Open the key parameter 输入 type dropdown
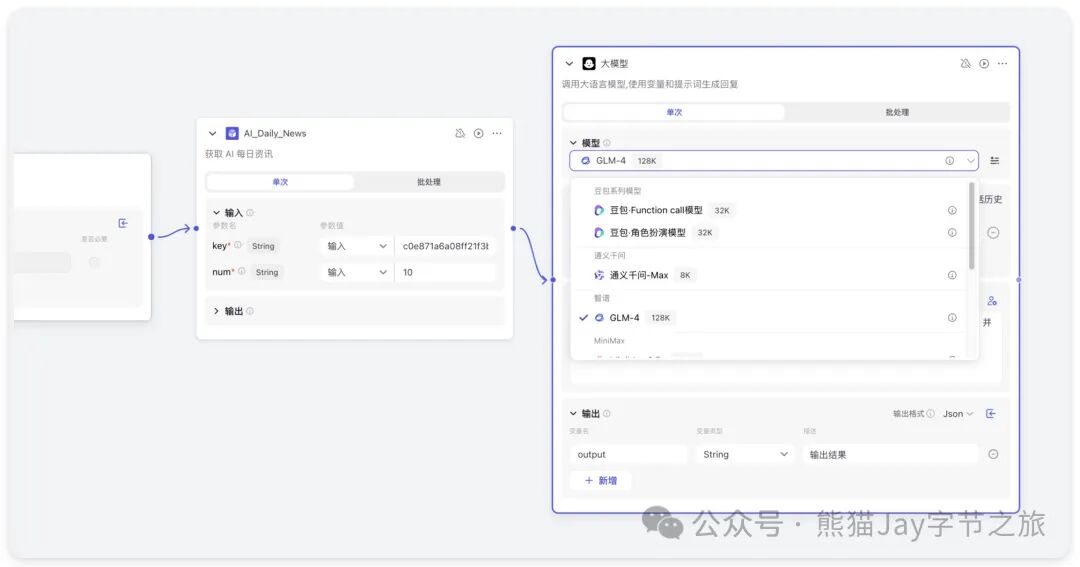This screenshot has width=1080, height=567. coord(356,246)
